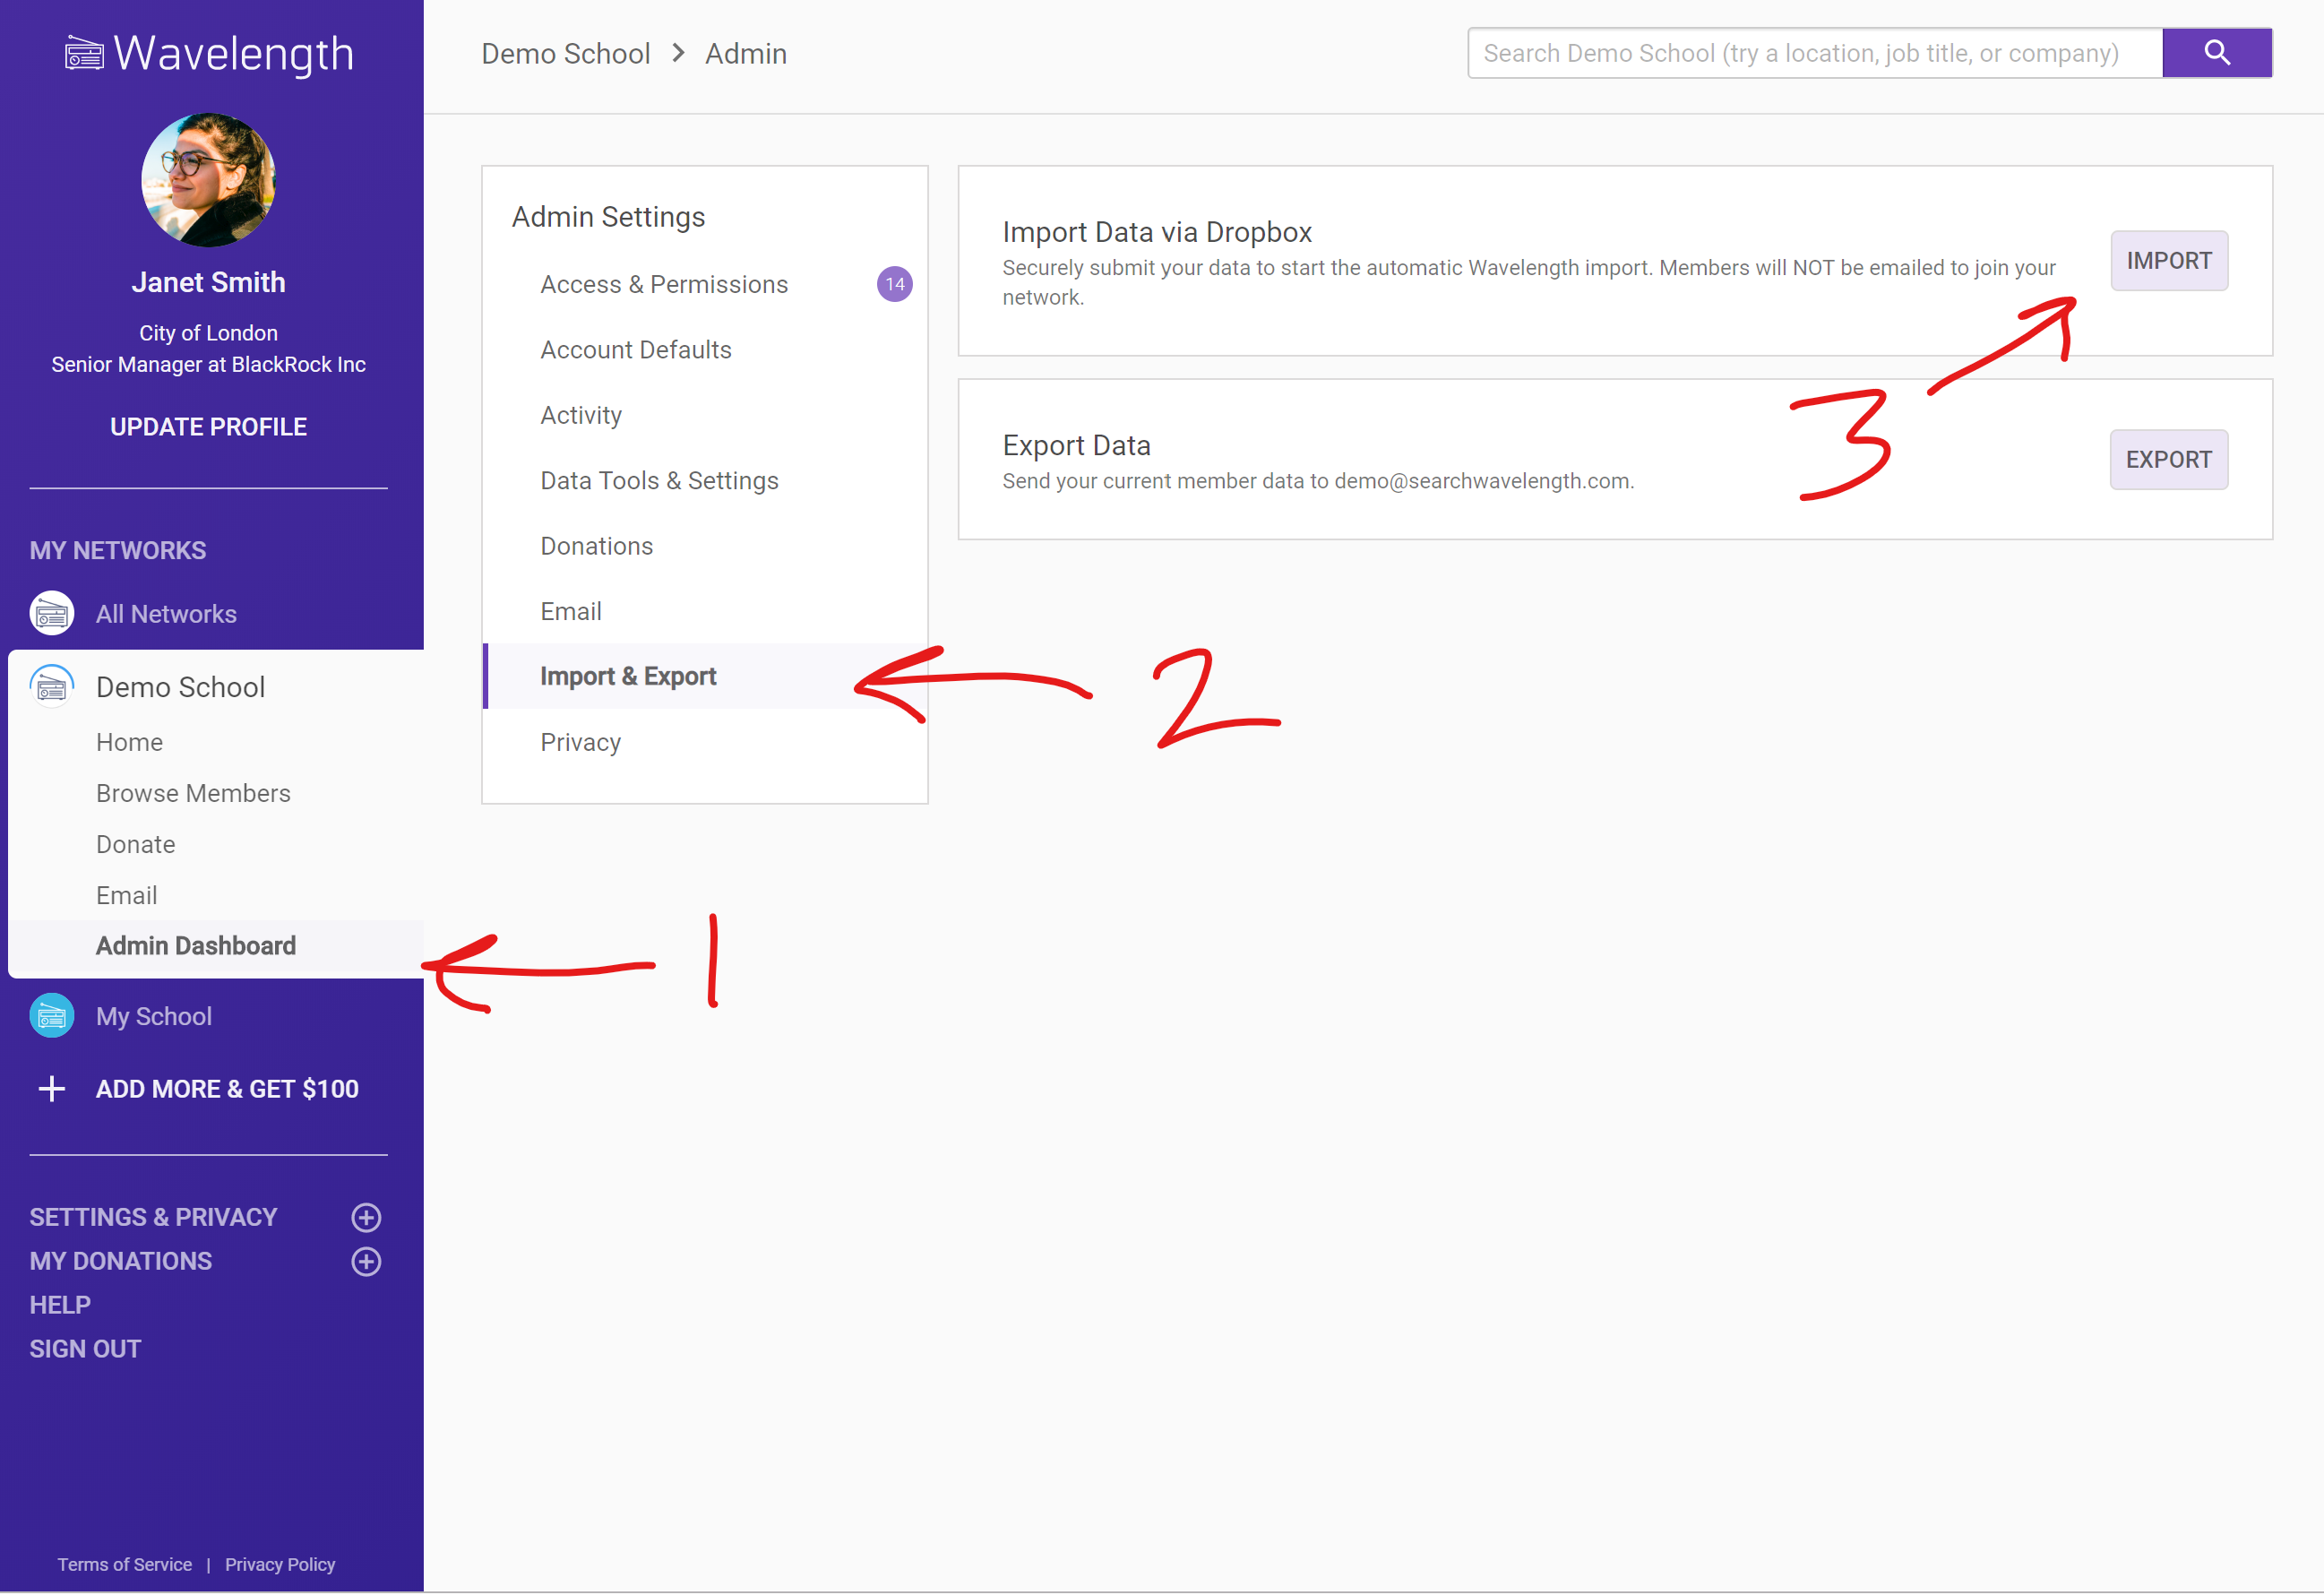Open the Privacy admin setting
Screen dimensions: 2324x1595
580,742
